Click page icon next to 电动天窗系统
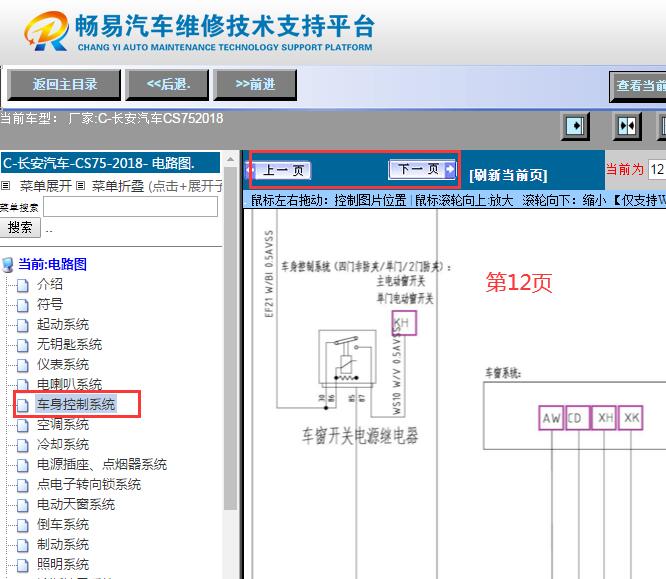This screenshot has height=579, width=666. click(23, 506)
